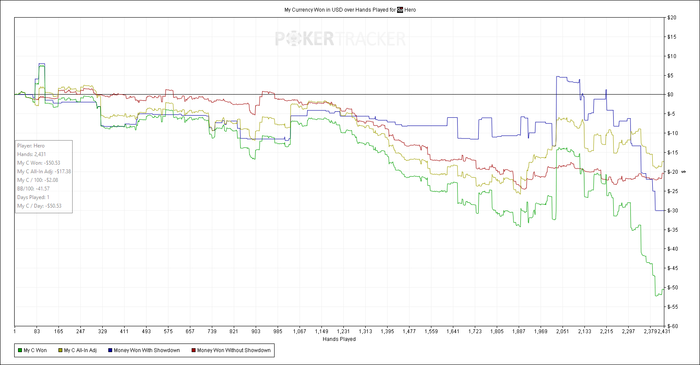The width and height of the screenshot is (700, 365).
Task: Click 'My C All-In Adj: -$17.38' stat line
Action: click(44, 171)
